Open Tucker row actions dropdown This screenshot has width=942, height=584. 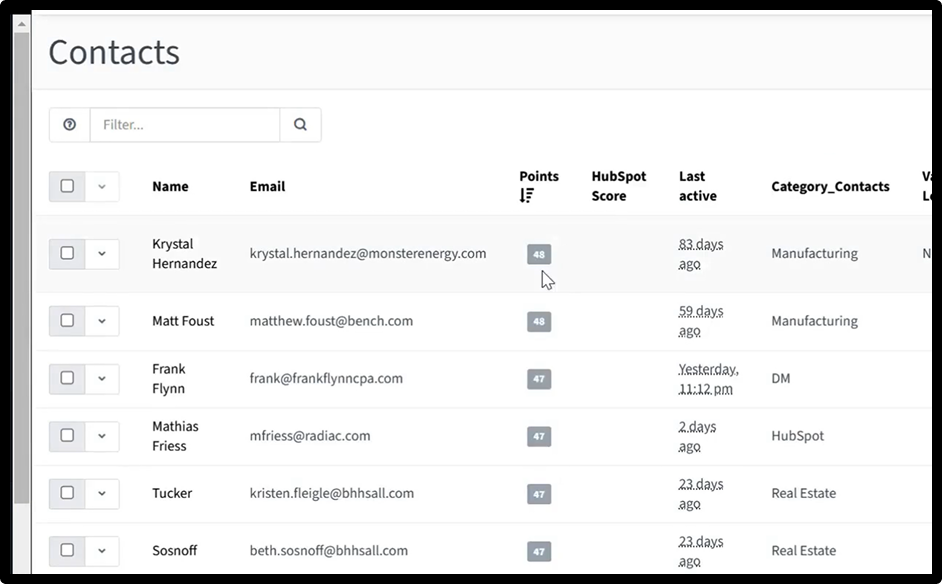tap(102, 493)
